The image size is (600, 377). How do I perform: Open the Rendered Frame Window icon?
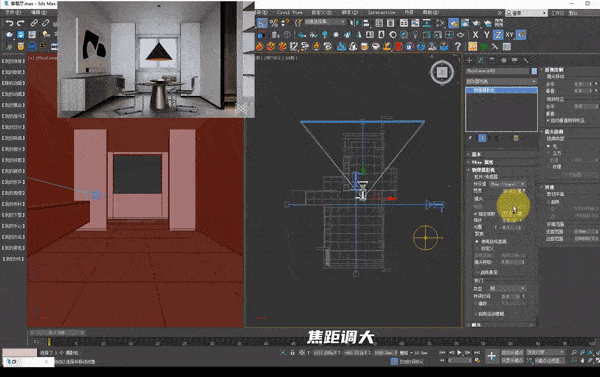tap(465, 23)
